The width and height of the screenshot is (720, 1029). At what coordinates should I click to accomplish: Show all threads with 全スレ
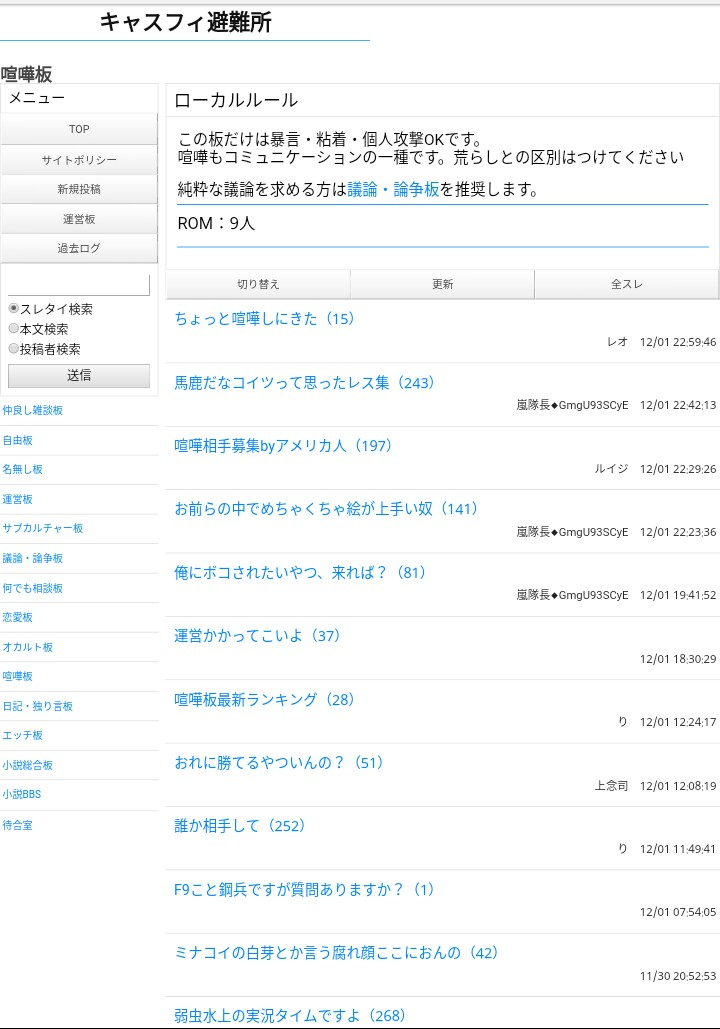[x=626, y=284]
